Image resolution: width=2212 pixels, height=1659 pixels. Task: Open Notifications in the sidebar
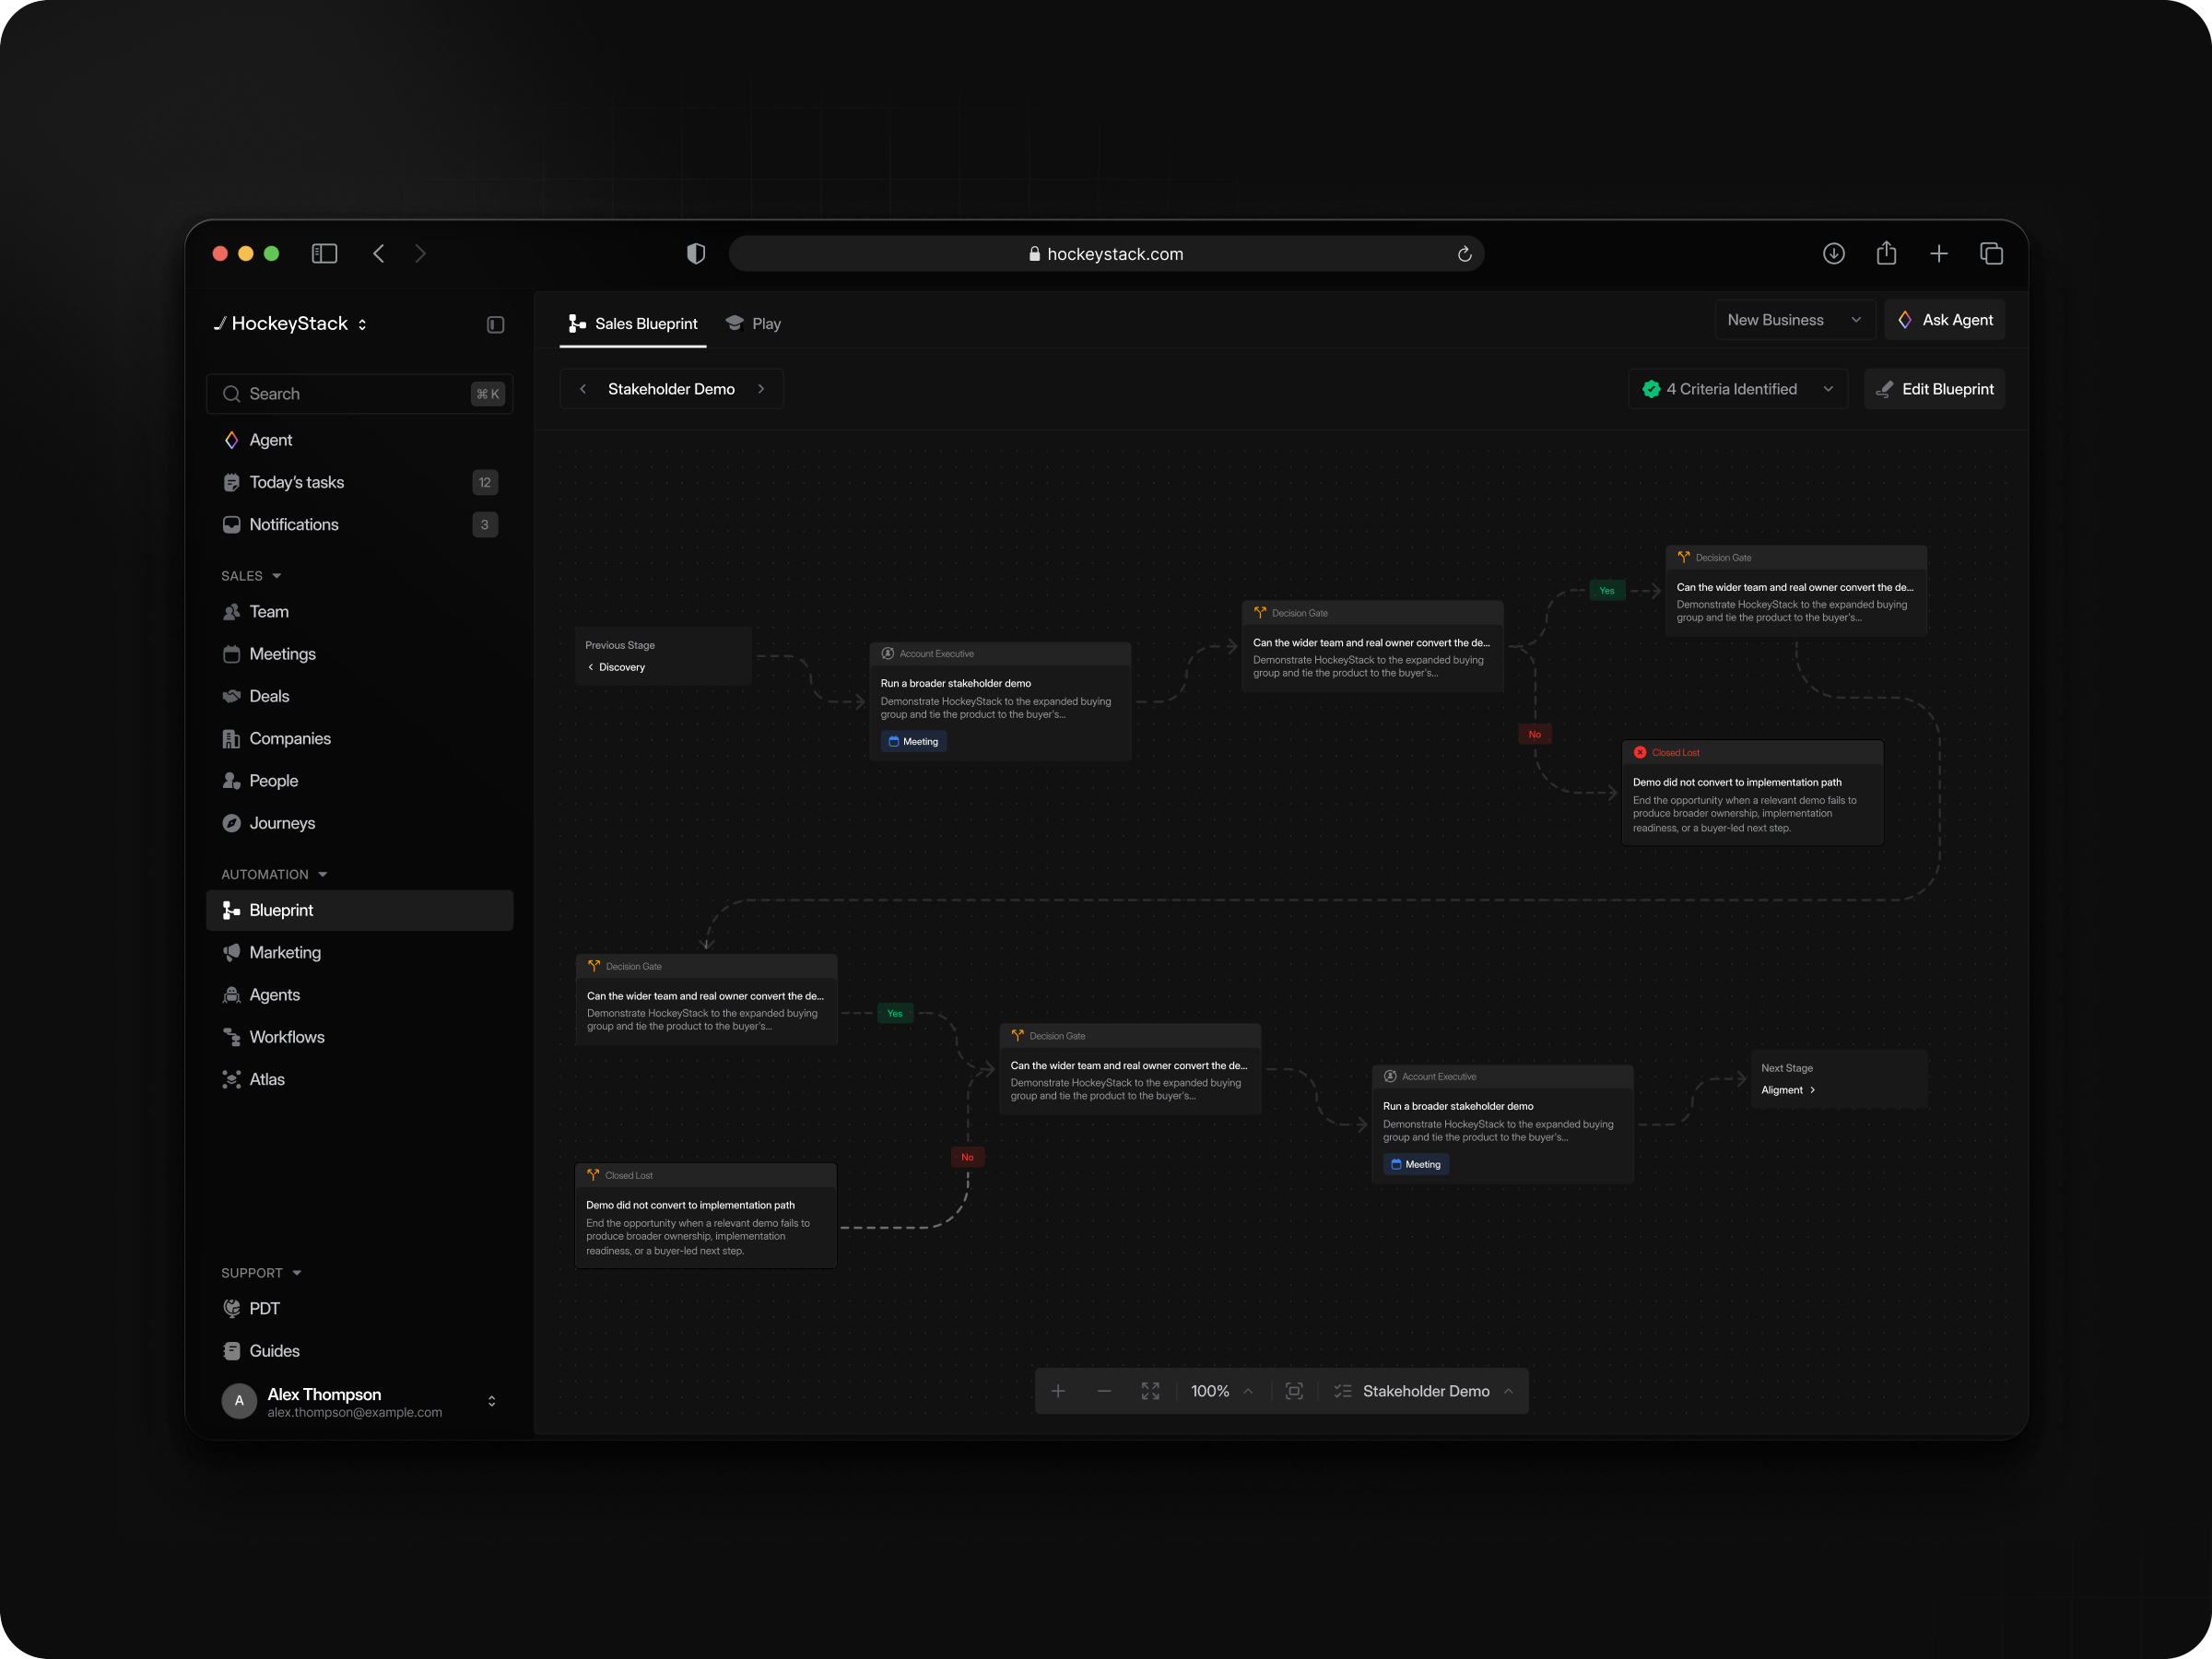click(360, 524)
